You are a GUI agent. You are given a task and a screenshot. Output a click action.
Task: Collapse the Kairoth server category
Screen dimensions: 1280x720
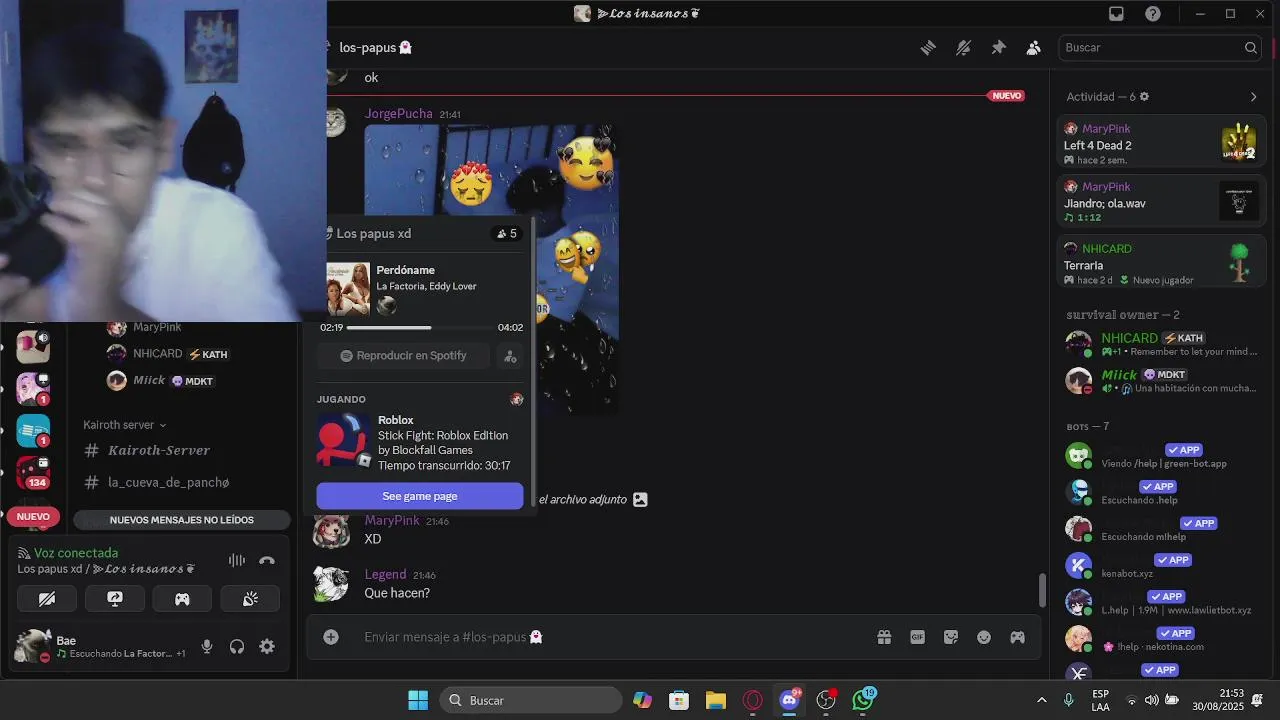[x=125, y=425]
